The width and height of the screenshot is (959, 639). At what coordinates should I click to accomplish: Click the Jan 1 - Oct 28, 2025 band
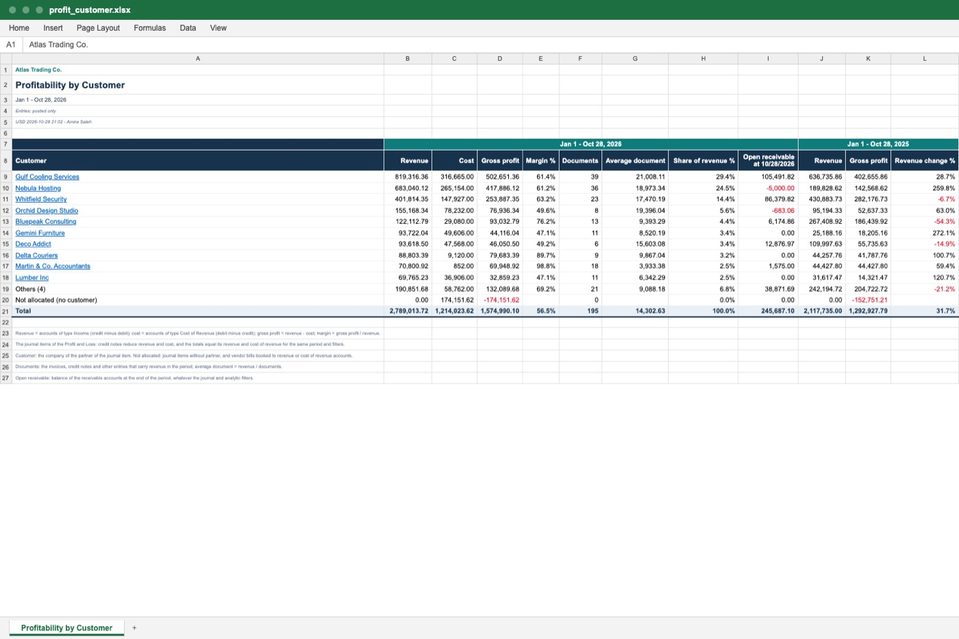coord(878,144)
